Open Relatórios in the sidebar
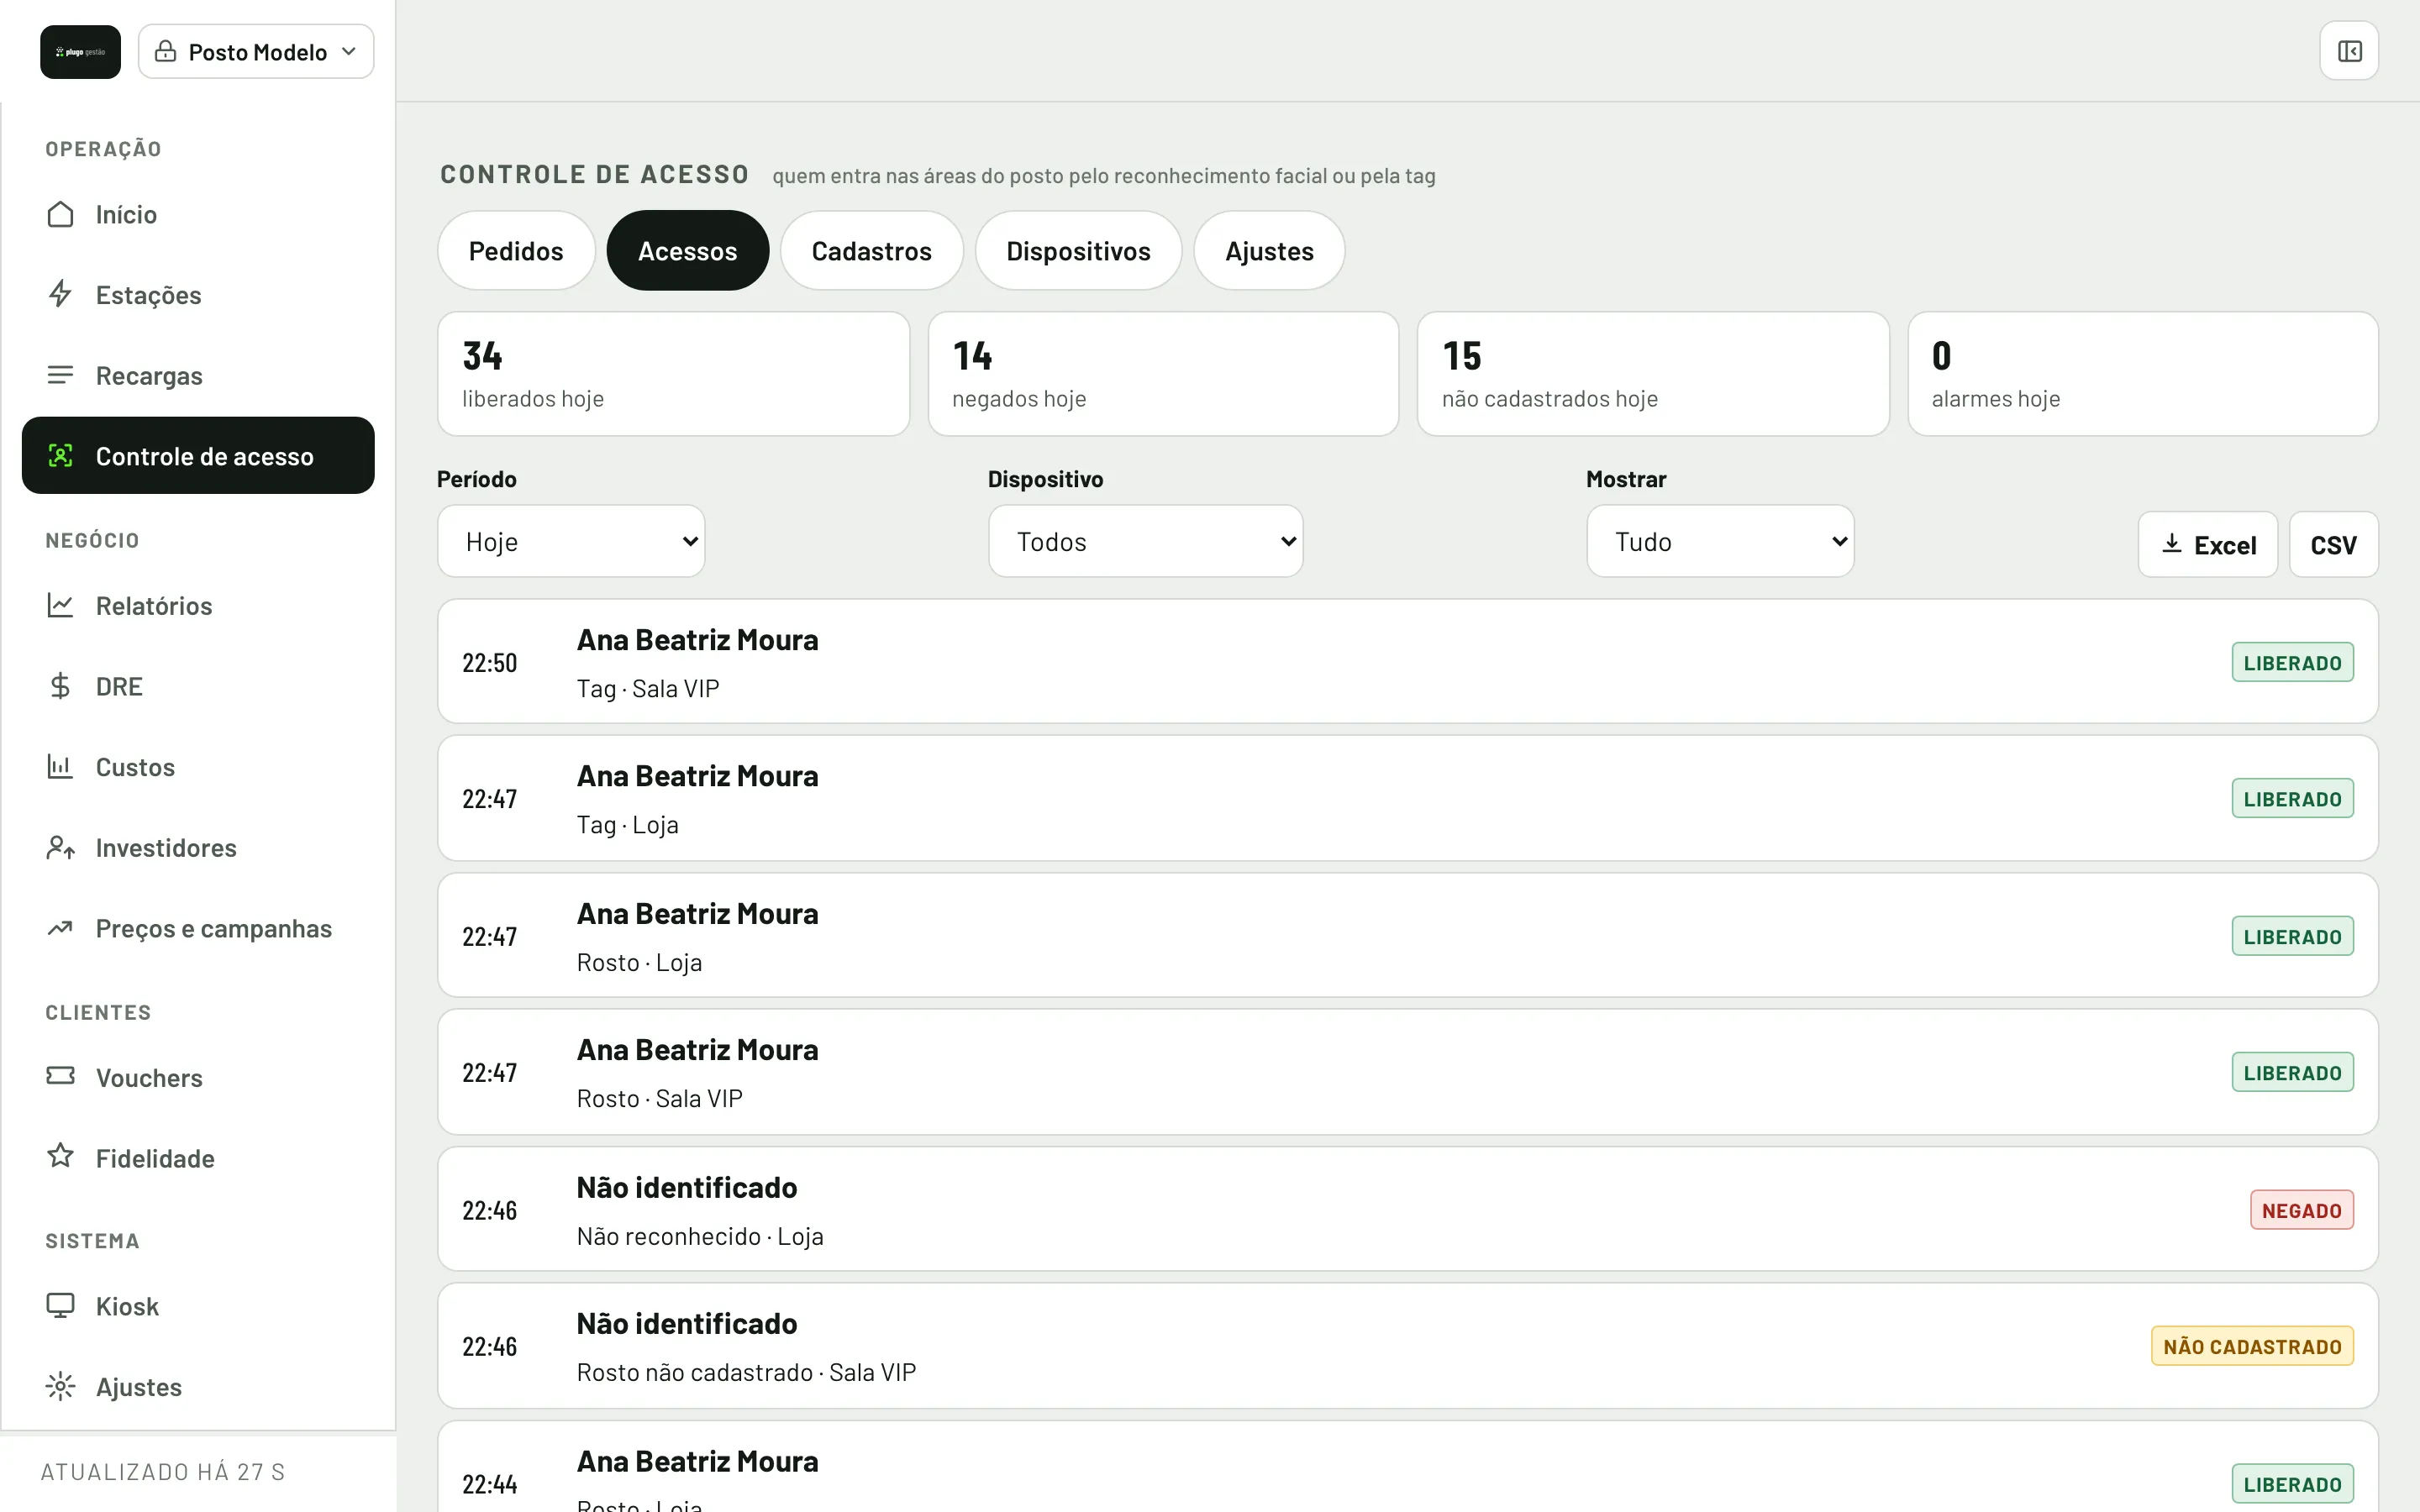This screenshot has height=1512, width=2420. click(x=198, y=606)
